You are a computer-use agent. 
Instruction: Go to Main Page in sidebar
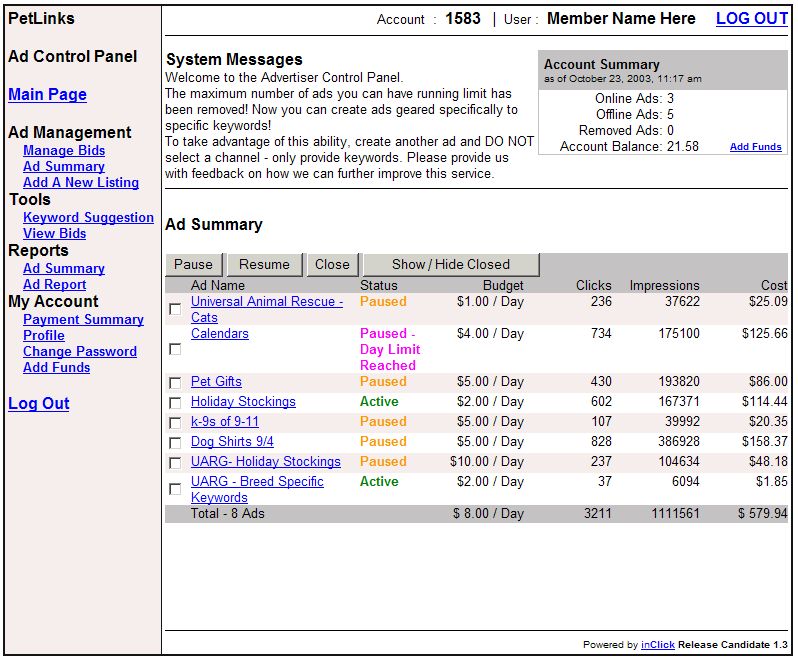pos(47,94)
